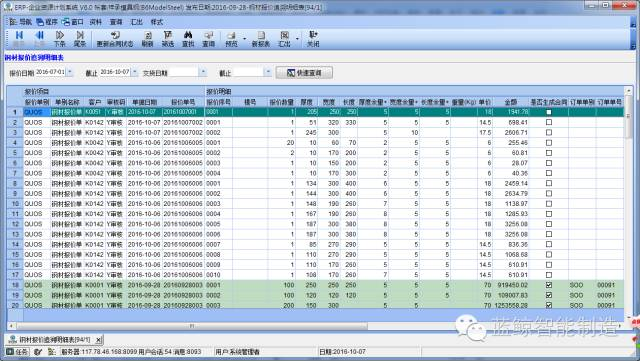Go to previous record (上条) icon
Image resolution: width=640 pixels, height=361 pixels.
click(40, 36)
